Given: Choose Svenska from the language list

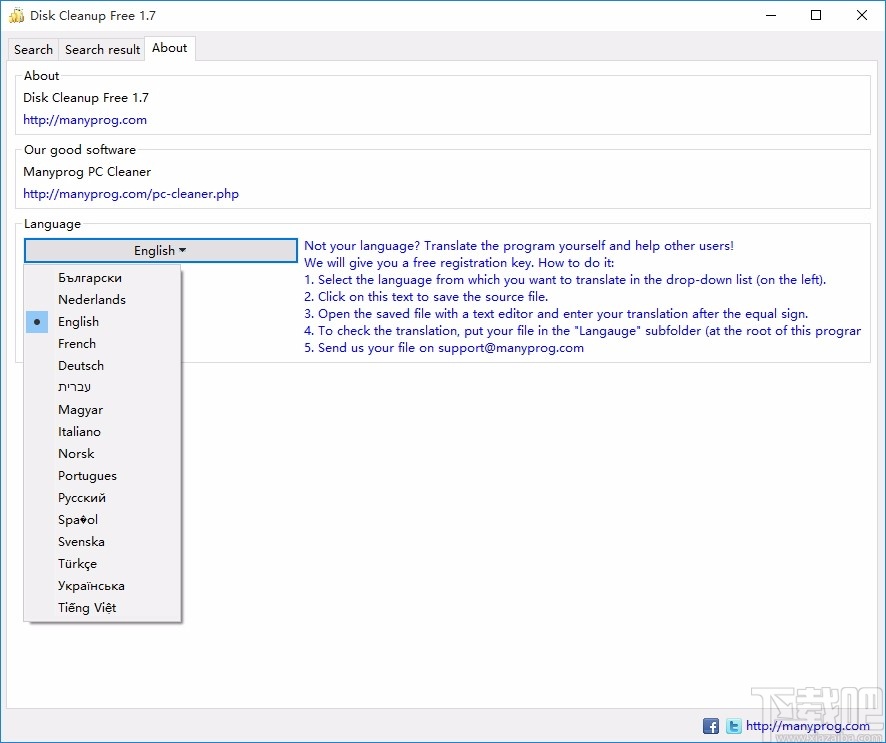Looking at the screenshot, I should (102, 542).
